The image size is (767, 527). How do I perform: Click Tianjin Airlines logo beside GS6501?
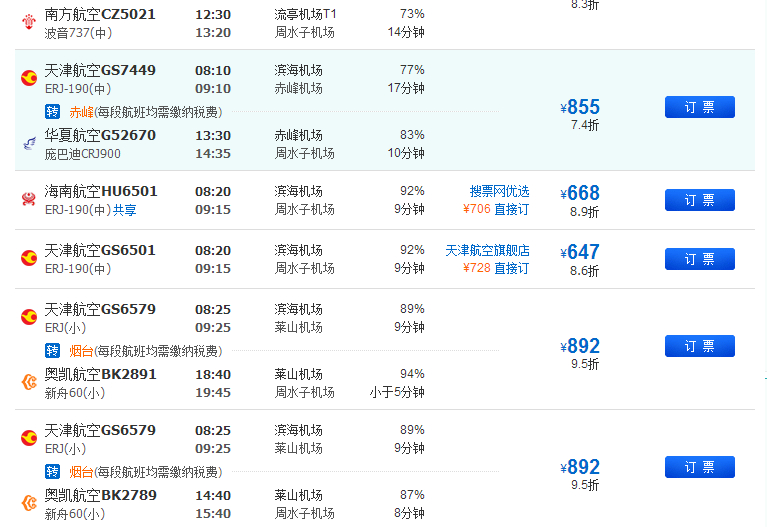(29, 258)
